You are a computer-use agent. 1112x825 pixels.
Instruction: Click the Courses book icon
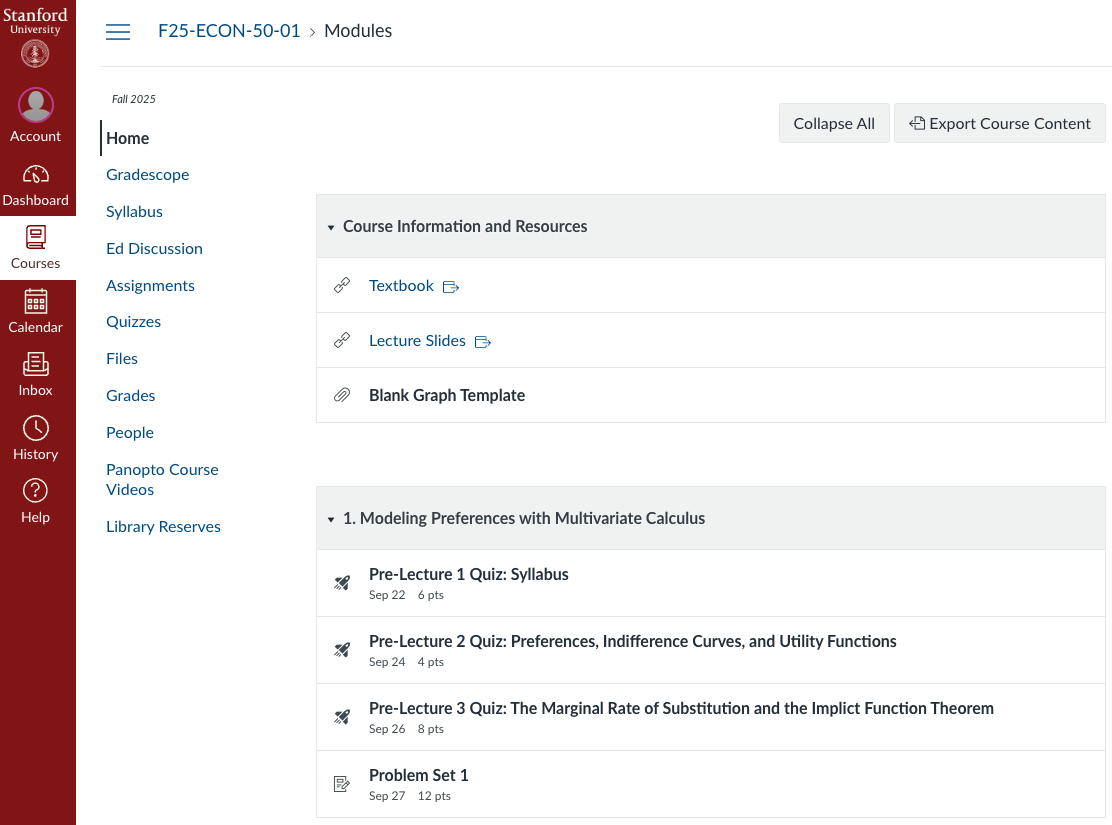click(x=35, y=238)
